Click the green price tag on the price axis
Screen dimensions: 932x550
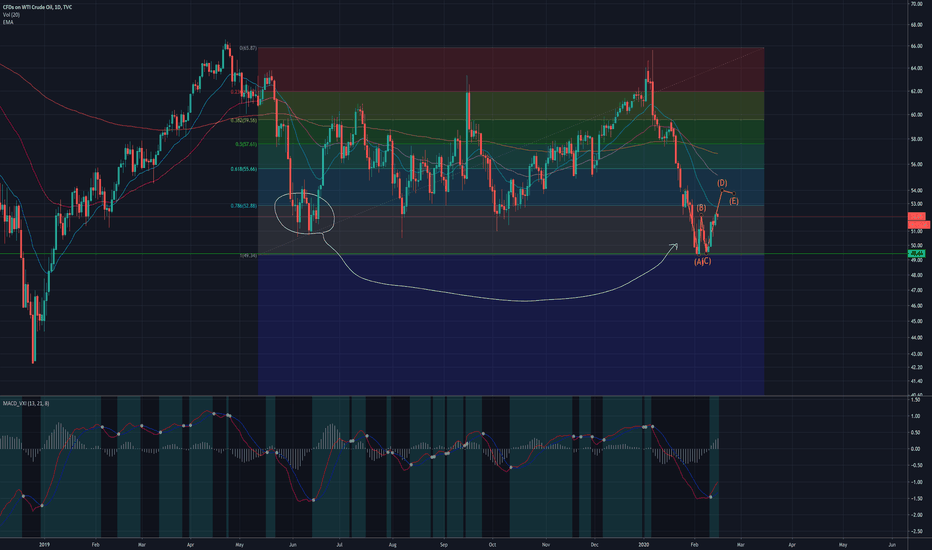[917, 254]
